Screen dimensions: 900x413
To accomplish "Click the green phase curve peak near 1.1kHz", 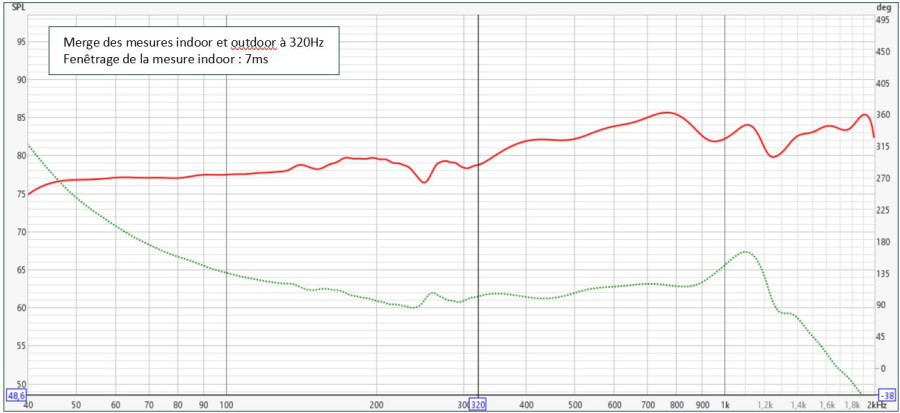I will pyautogui.click(x=744, y=252).
